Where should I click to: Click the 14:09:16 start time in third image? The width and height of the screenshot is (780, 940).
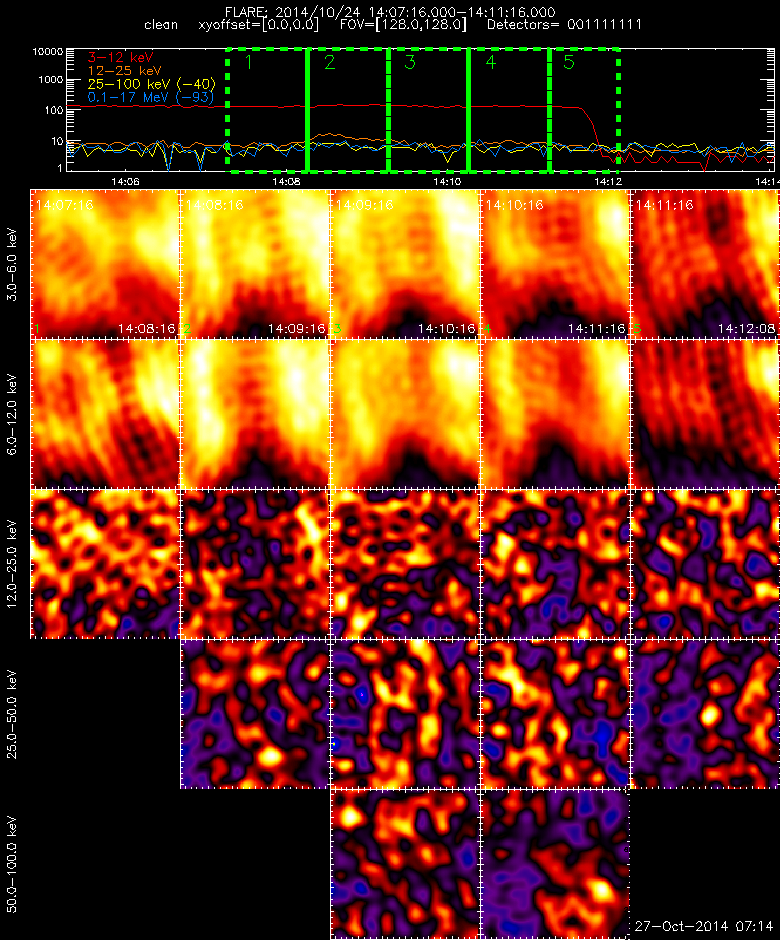pos(365,205)
